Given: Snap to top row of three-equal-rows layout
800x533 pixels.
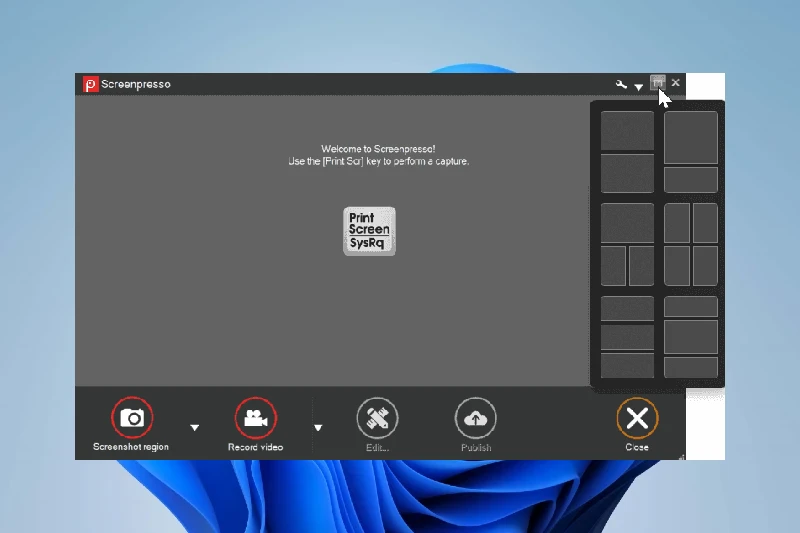Looking at the screenshot, I should (x=627, y=309).
